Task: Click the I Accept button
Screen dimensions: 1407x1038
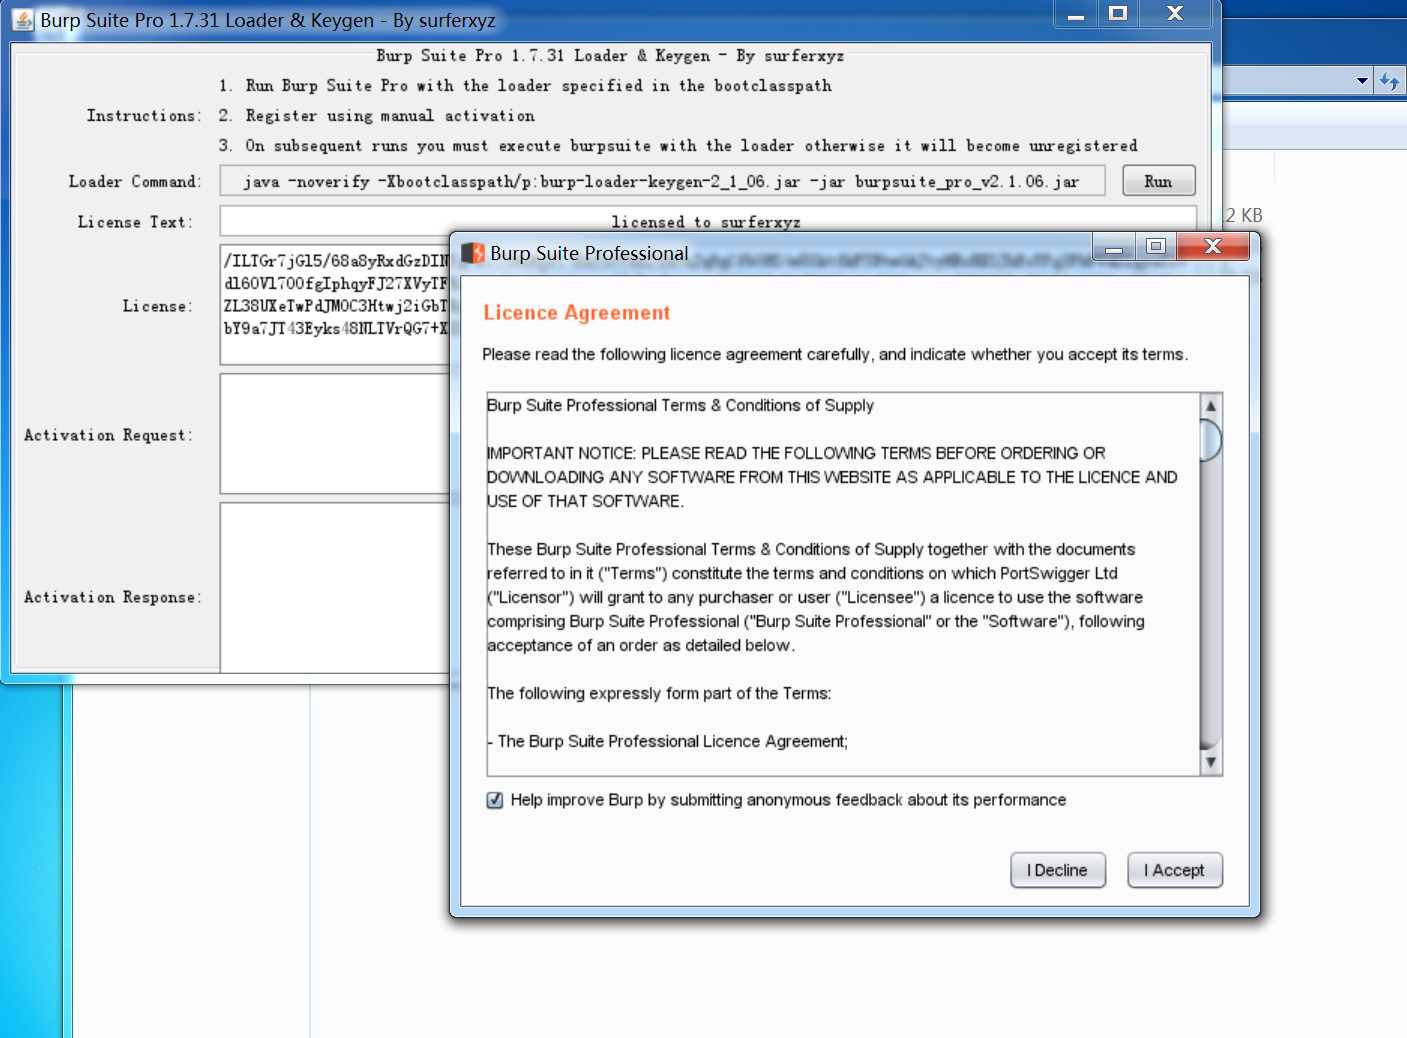Action: (1175, 870)
